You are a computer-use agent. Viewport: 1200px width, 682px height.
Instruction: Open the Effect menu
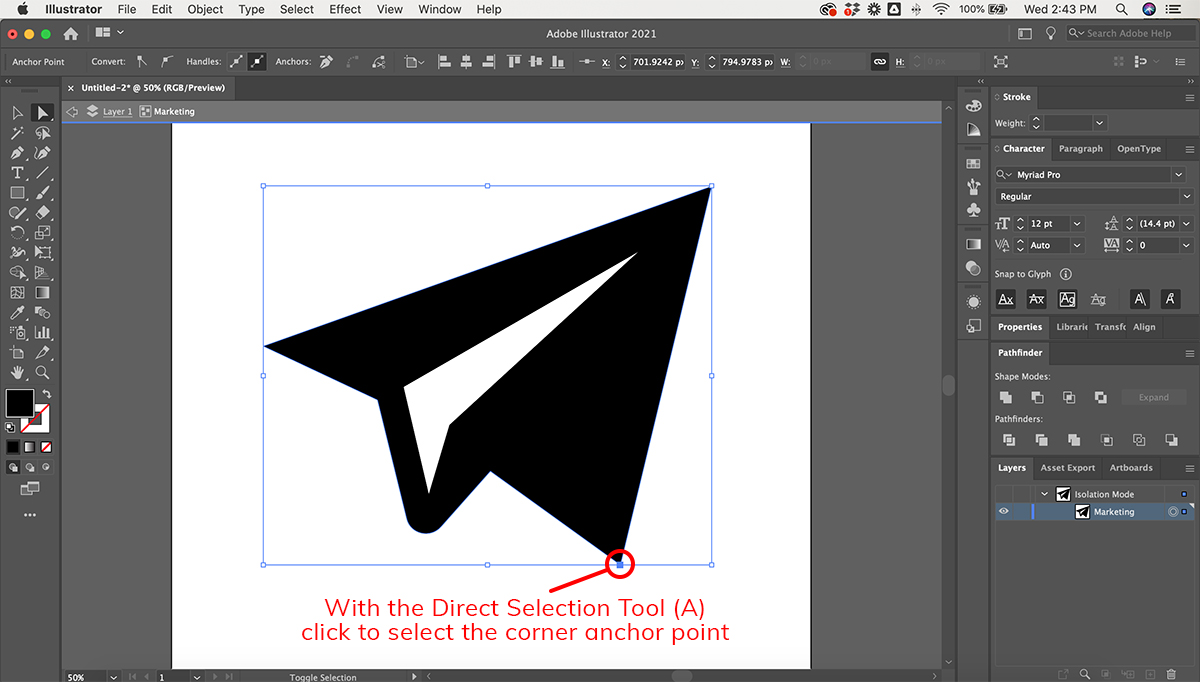345,9
